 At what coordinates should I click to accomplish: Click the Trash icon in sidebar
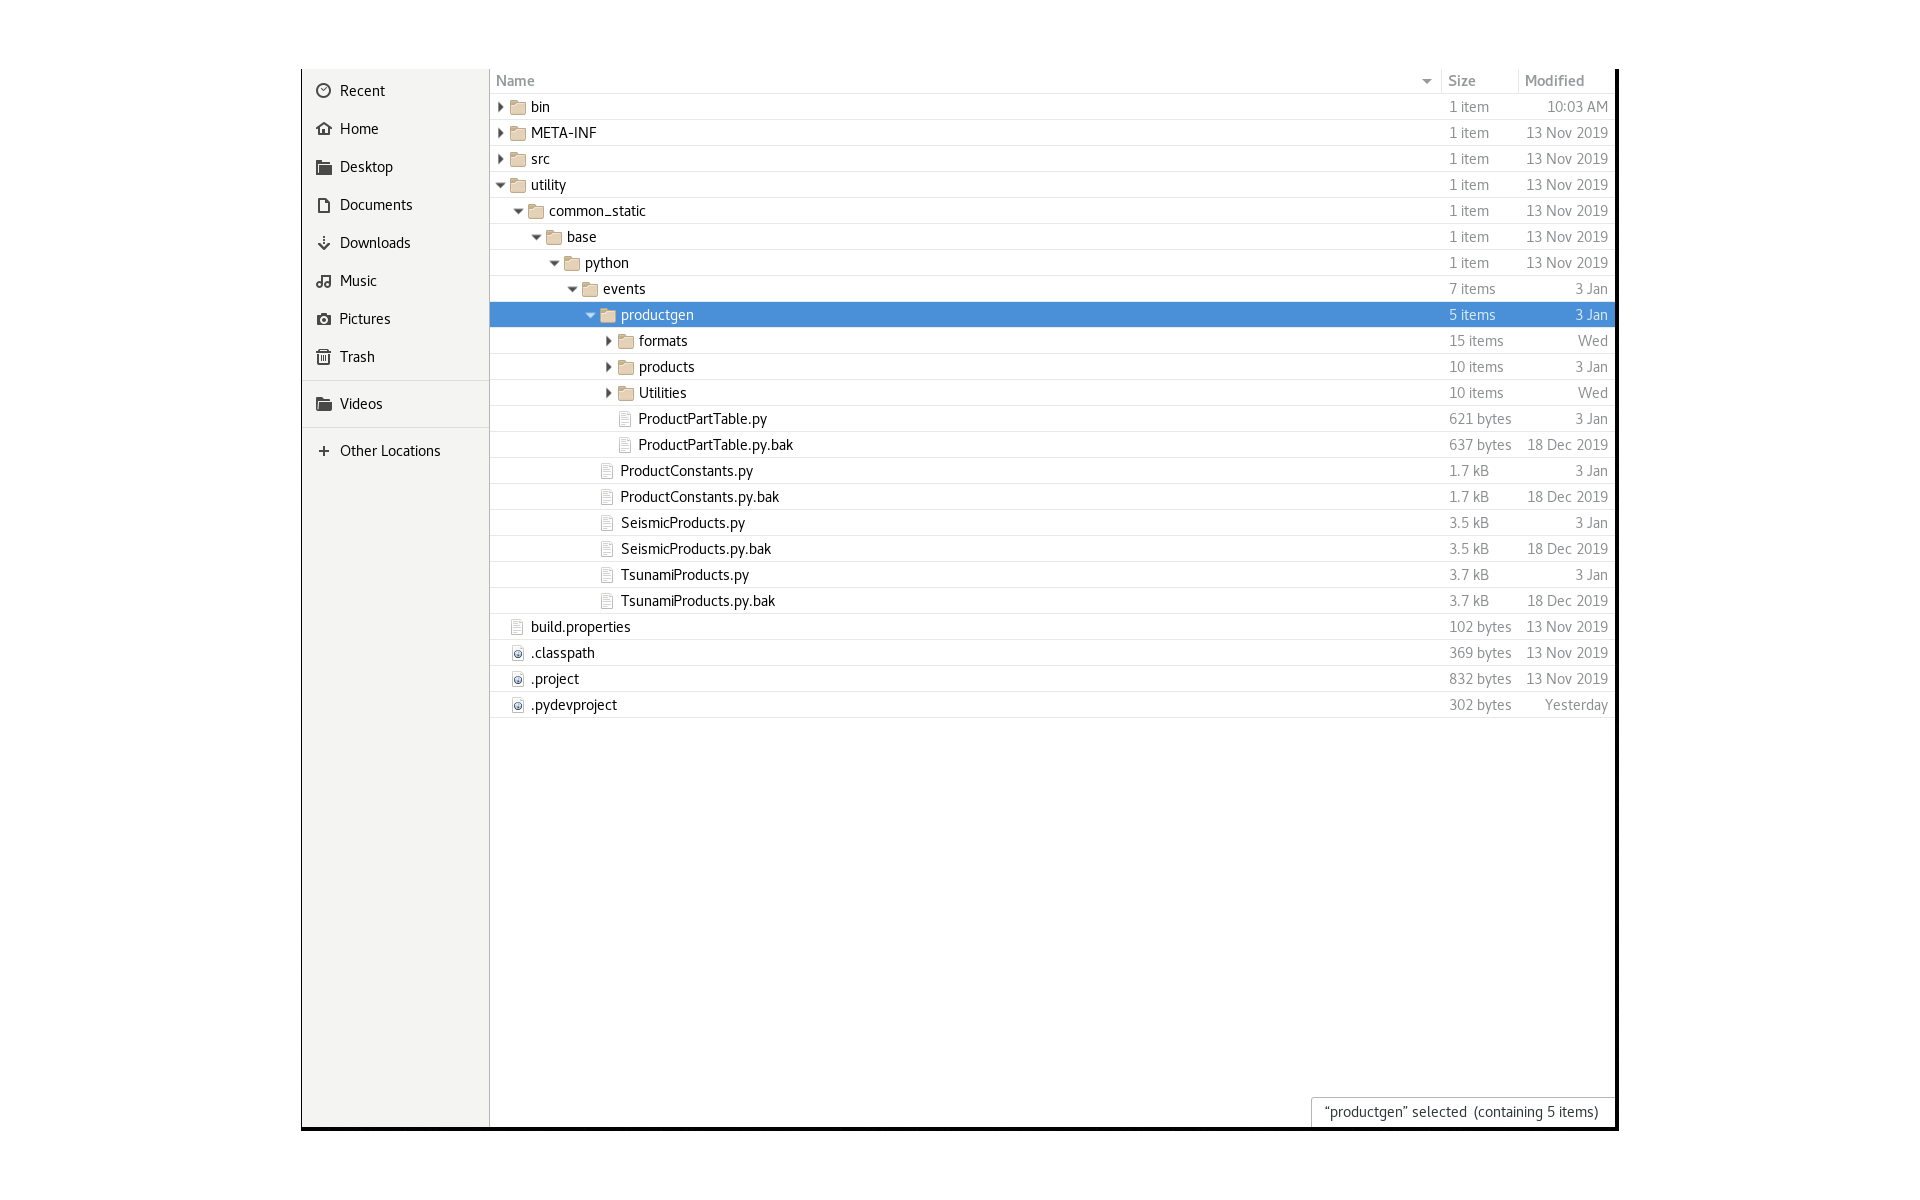click(323, 357)
